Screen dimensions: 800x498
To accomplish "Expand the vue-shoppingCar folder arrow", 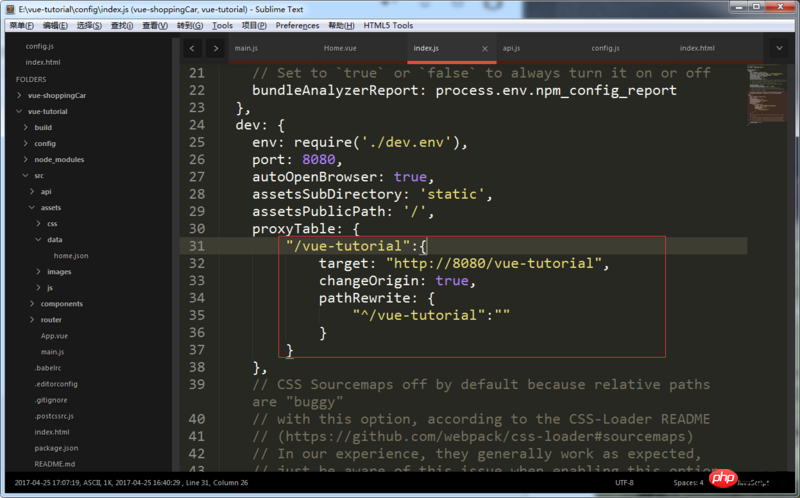I will click(19, 95).
